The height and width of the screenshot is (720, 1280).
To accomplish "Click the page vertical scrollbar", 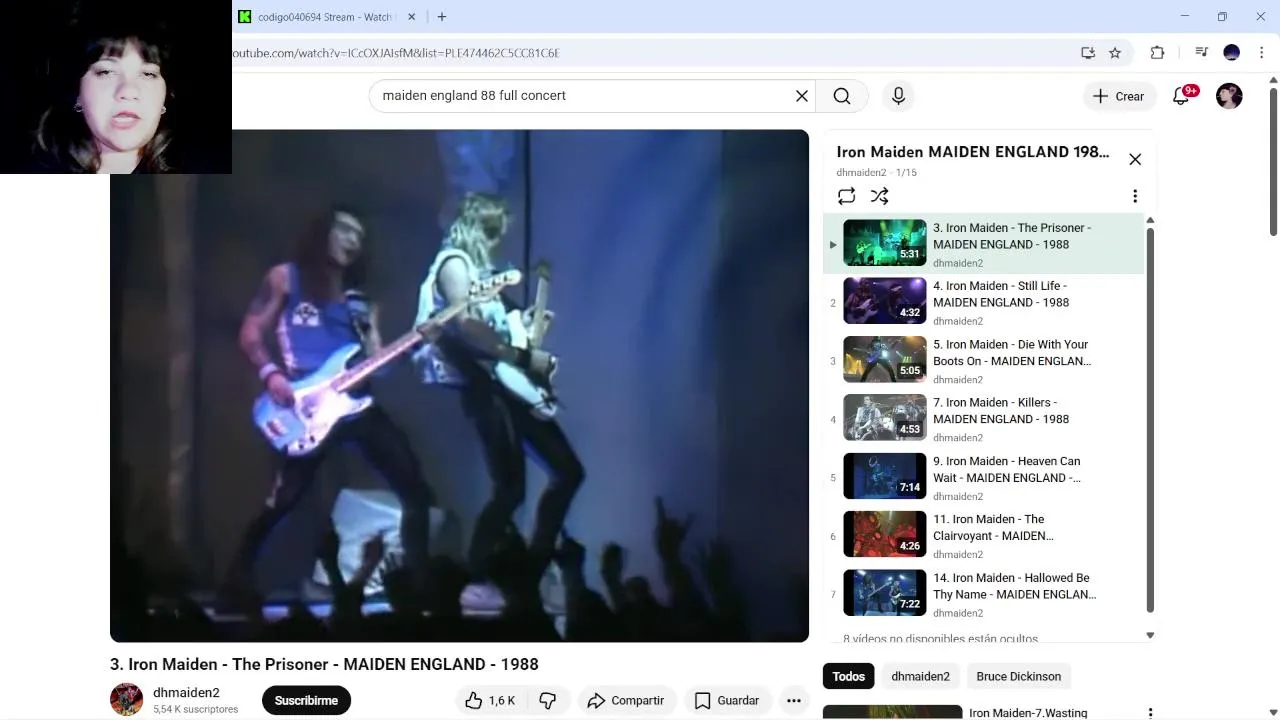I will (1273, 160).
